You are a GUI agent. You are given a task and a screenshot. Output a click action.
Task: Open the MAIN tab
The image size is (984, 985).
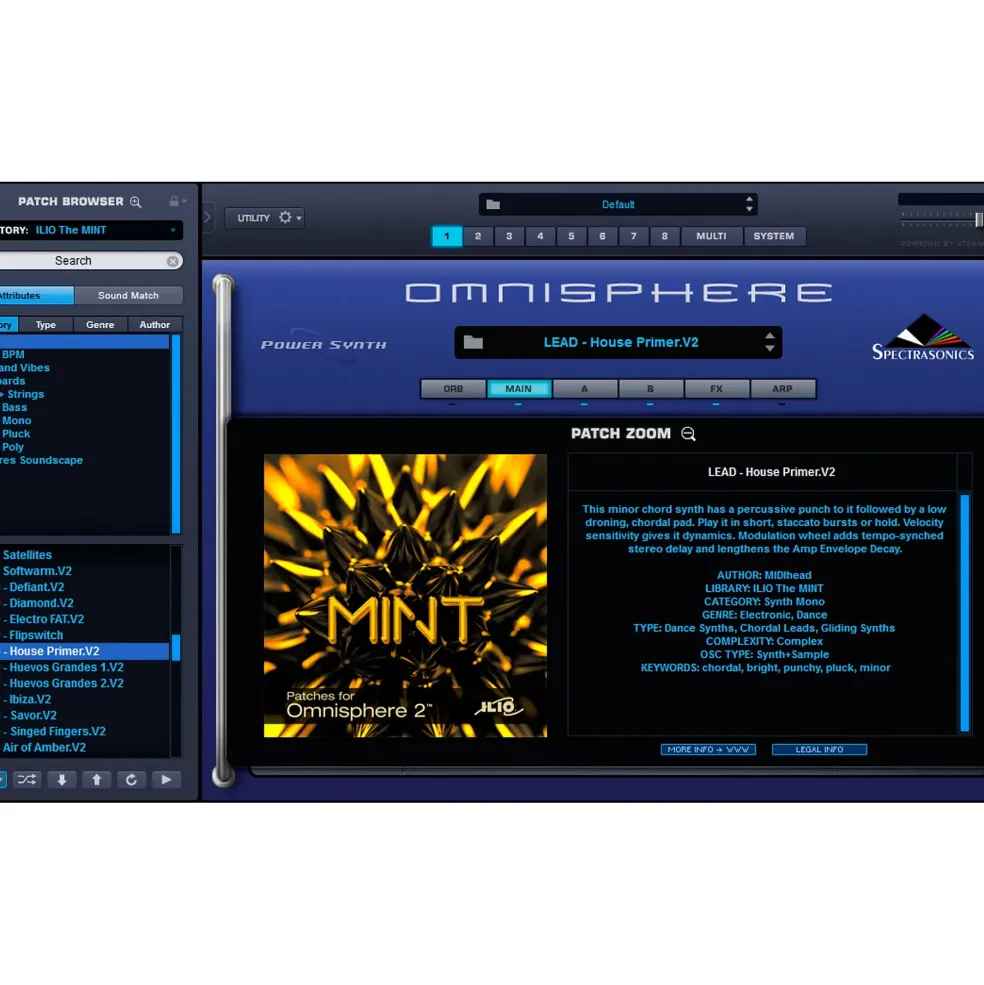(518, 389)
